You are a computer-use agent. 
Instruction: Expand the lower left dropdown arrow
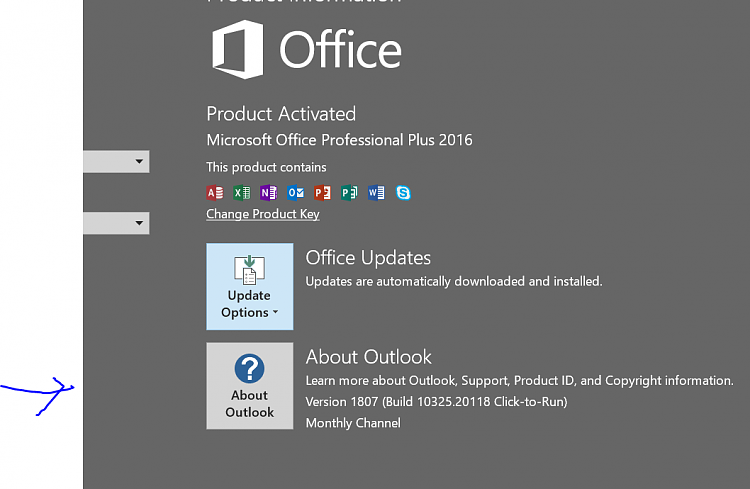[x=139, y=223]
